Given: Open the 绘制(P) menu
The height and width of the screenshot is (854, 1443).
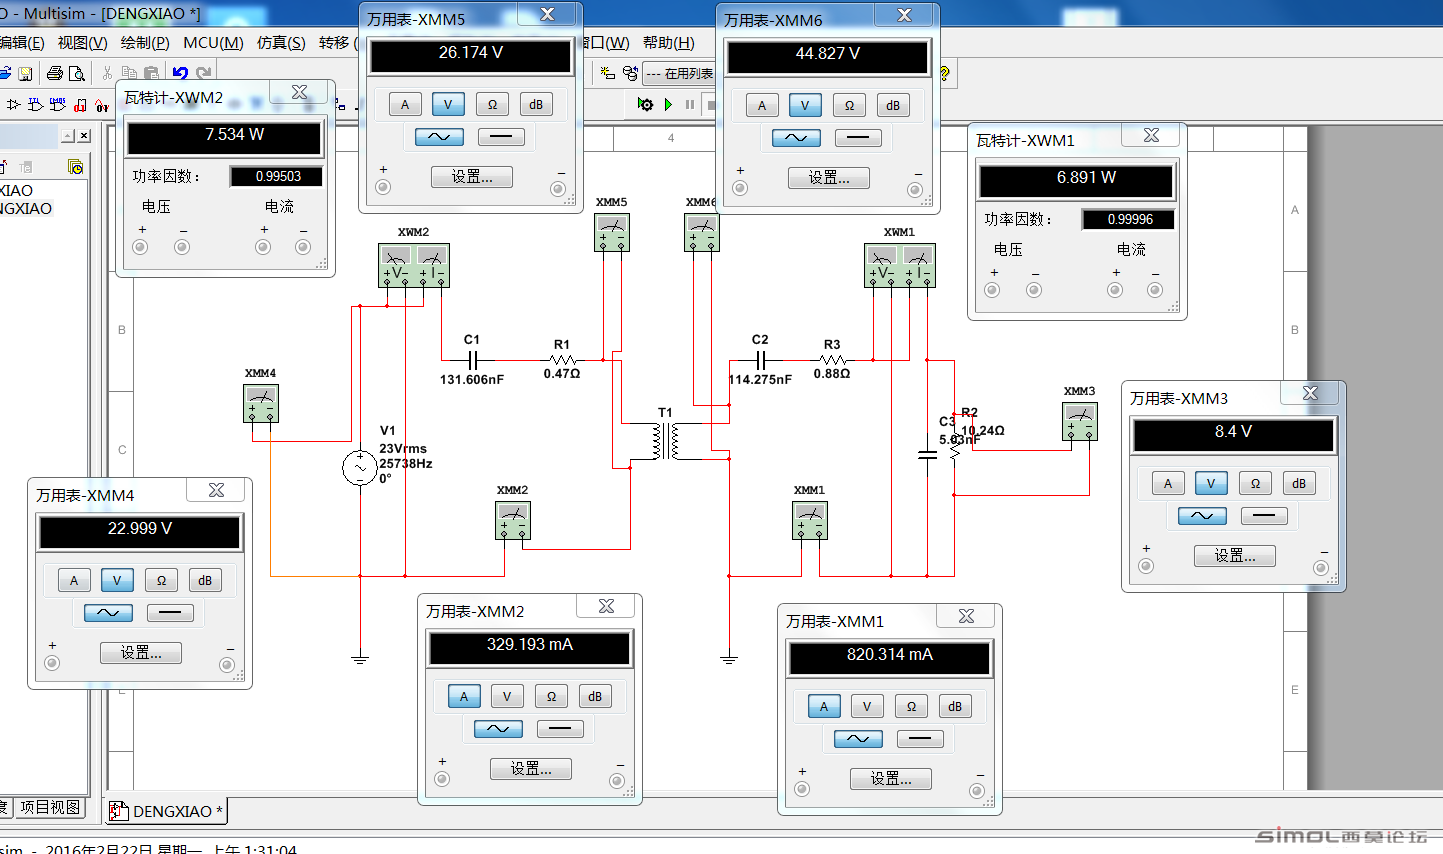Looking at the screenshot, I should pyautogui.click(x=145, y=43).
